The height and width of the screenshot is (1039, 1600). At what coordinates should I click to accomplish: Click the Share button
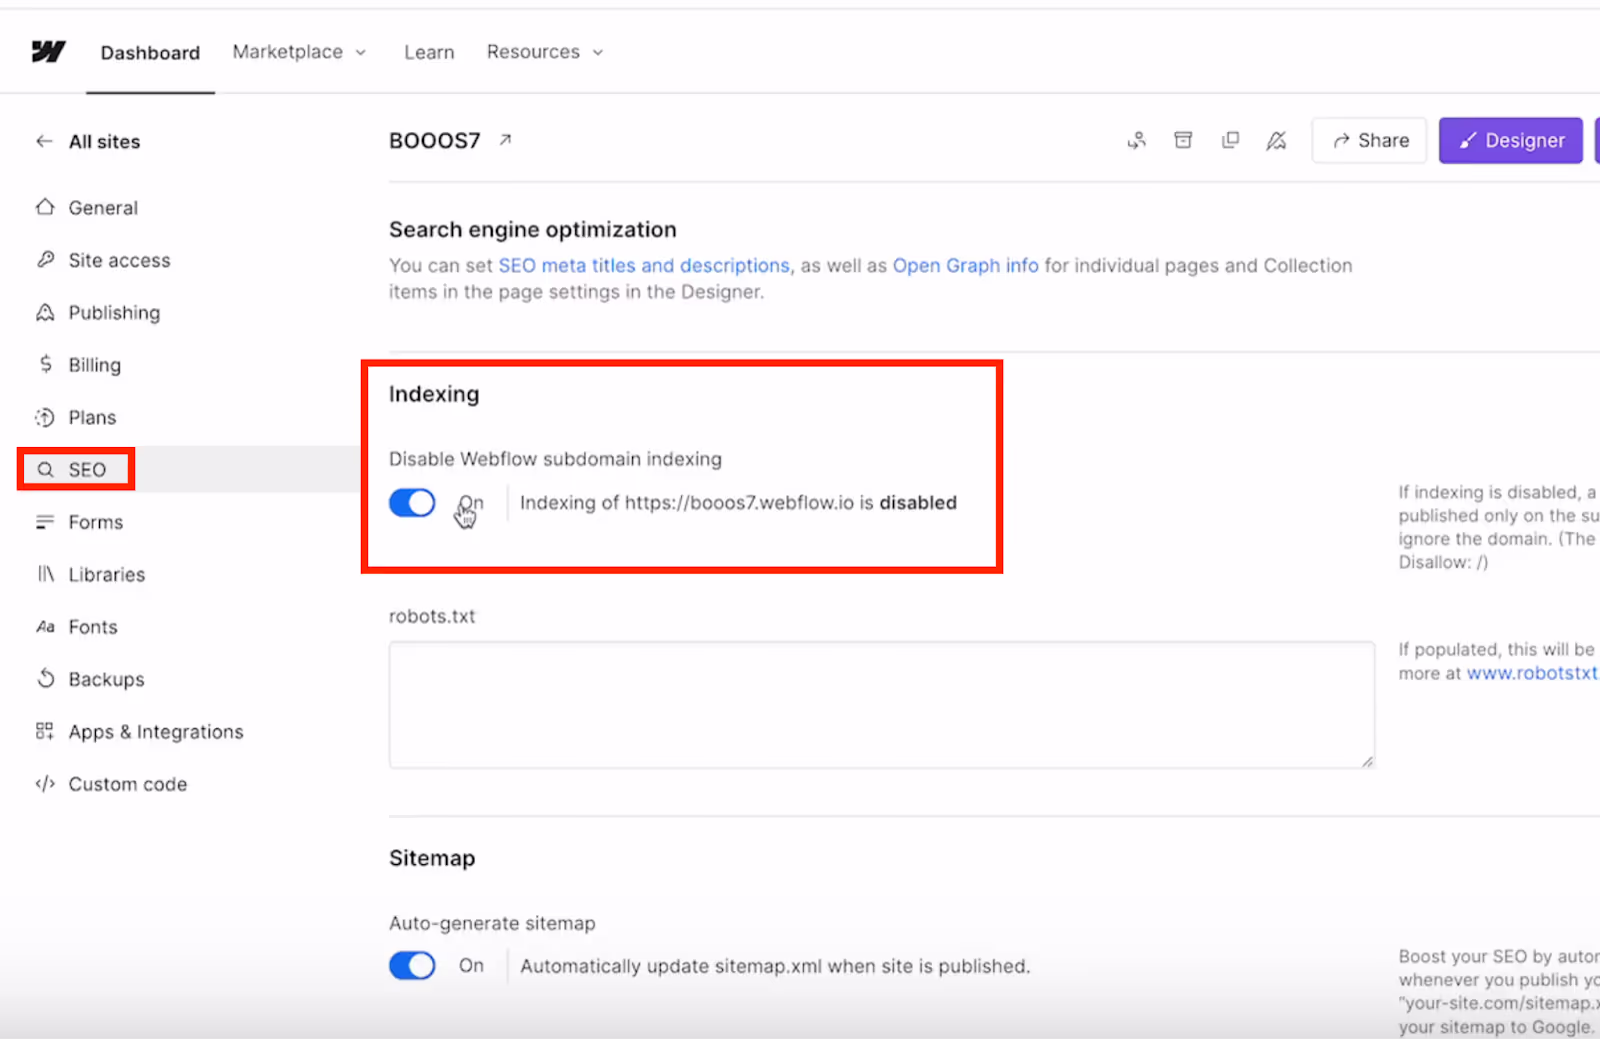pyautogui.click(x=1369, y=140)
